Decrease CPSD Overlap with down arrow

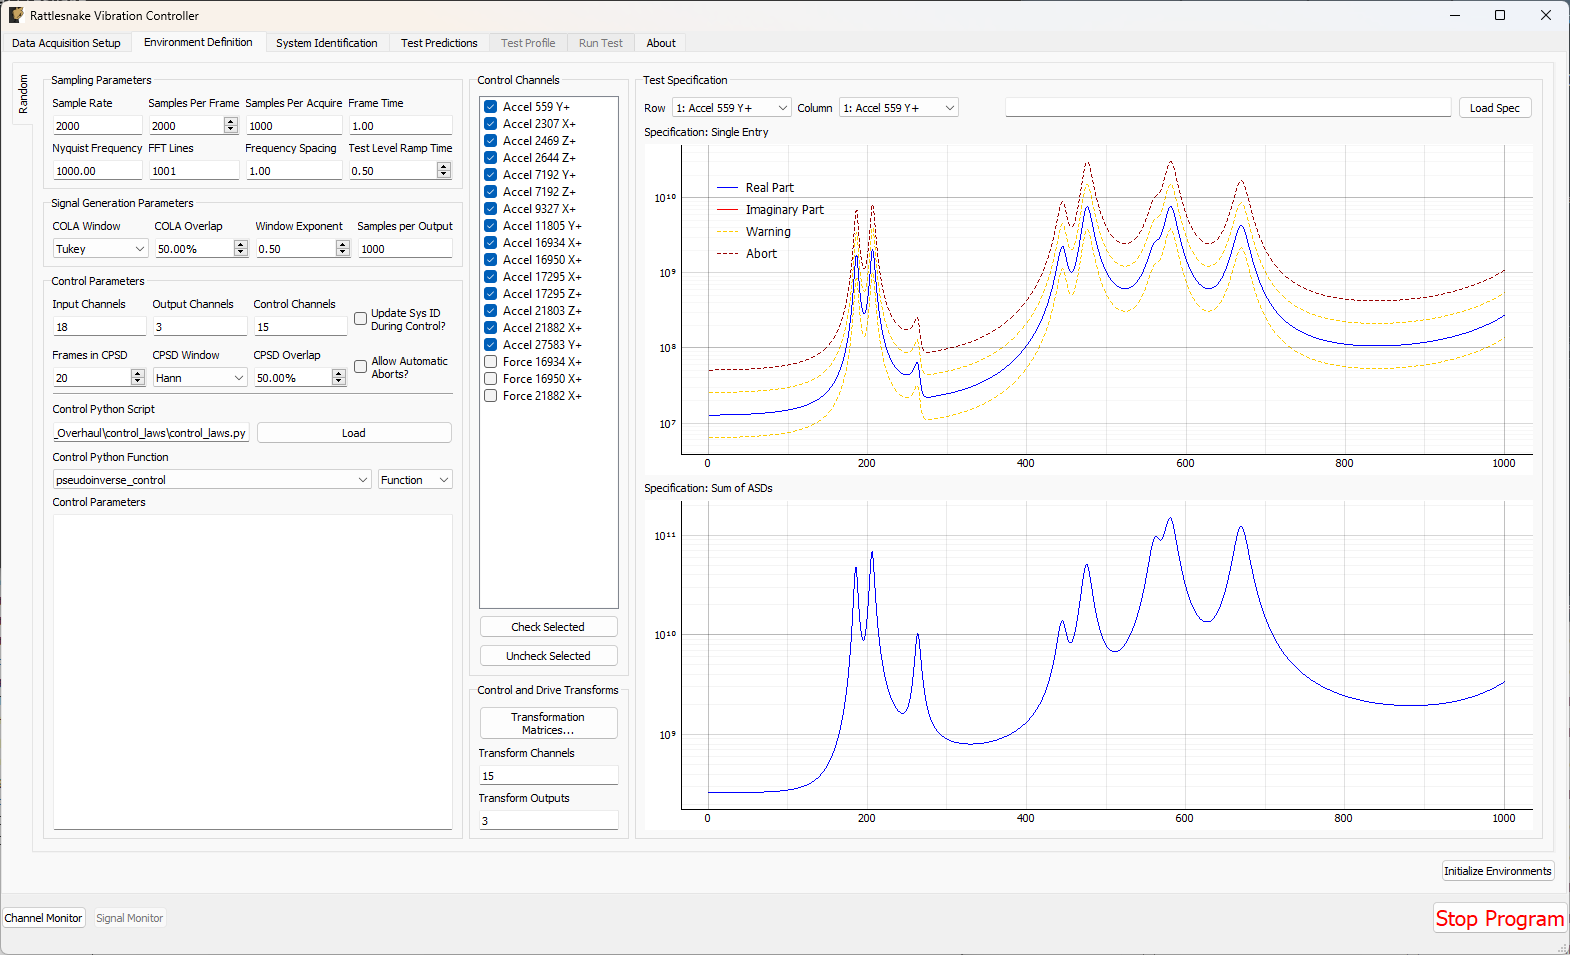point(339,382)
